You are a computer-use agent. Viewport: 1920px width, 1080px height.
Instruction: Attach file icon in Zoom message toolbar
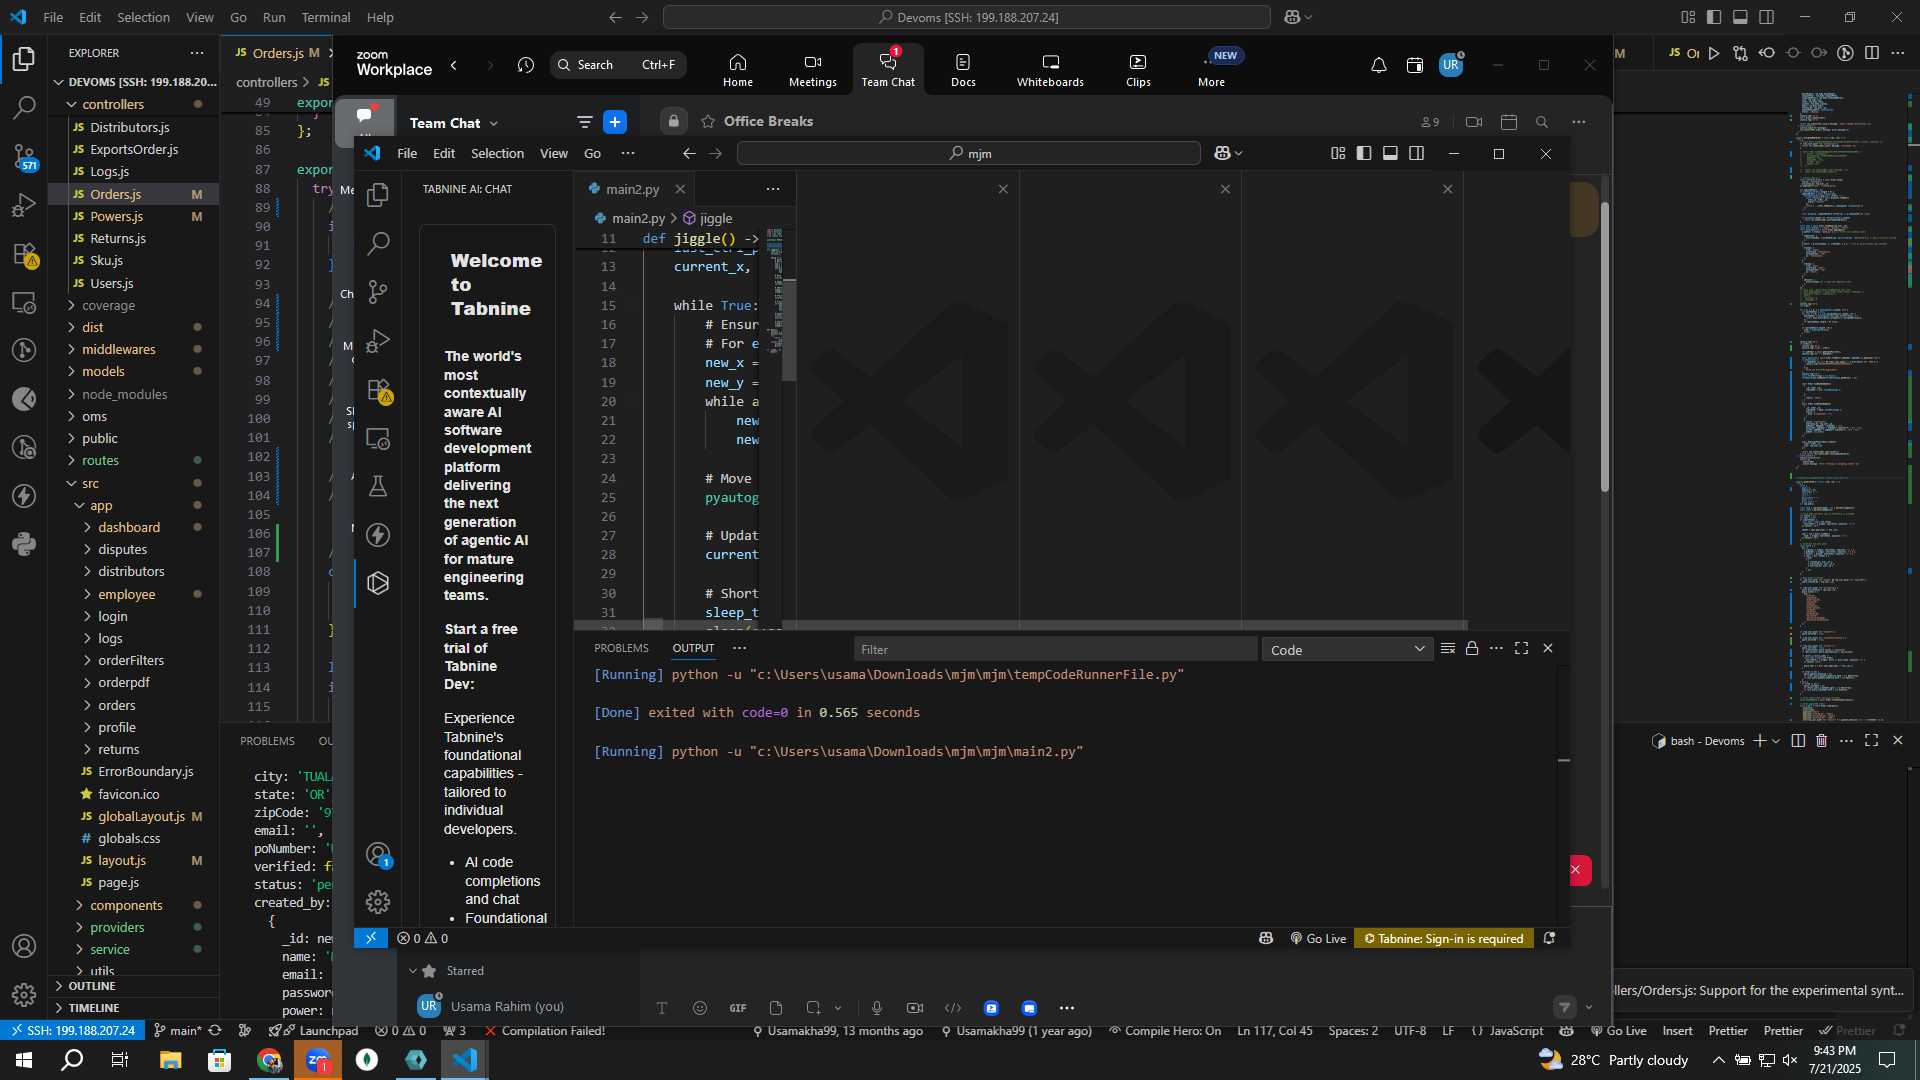point(776,1008)
